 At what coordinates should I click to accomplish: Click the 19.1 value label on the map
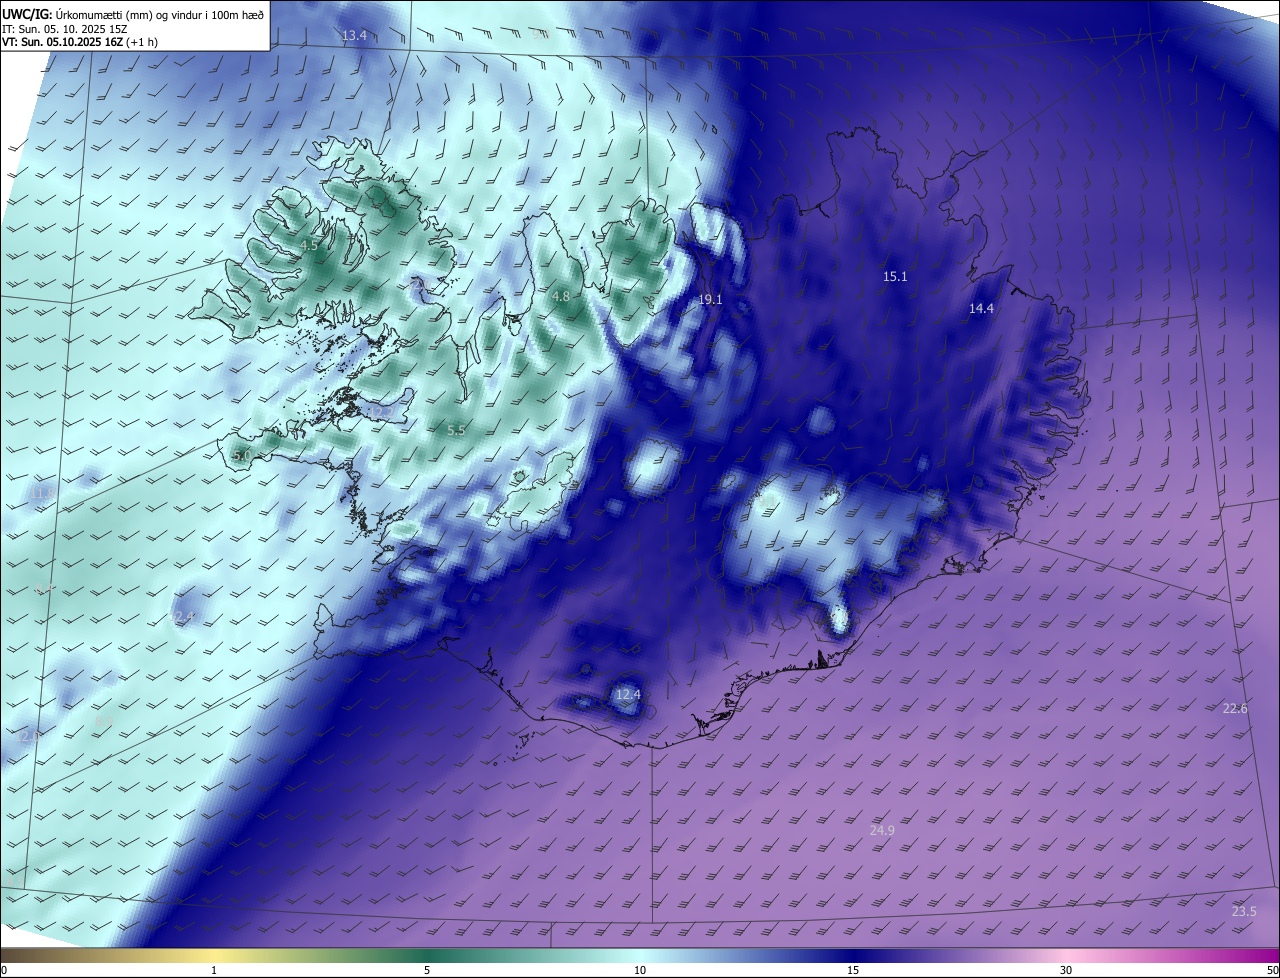point(710,300)
